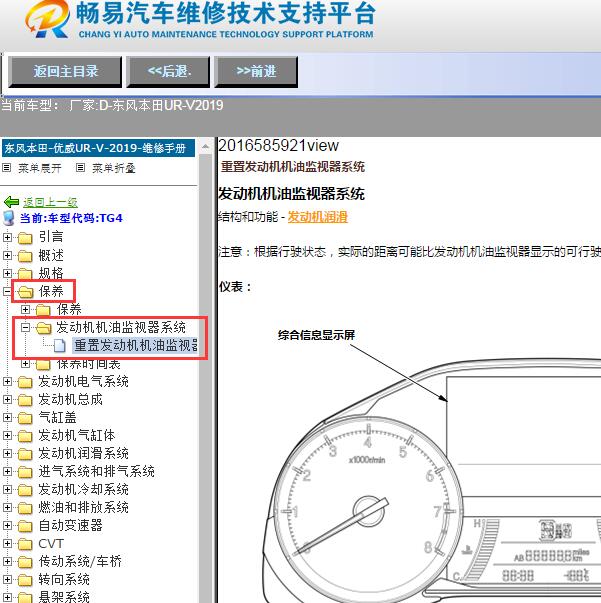Screen dimensions: 601x603
Task: Expand the 发动机冷却系统 node
Action: (x=7, y=490)
